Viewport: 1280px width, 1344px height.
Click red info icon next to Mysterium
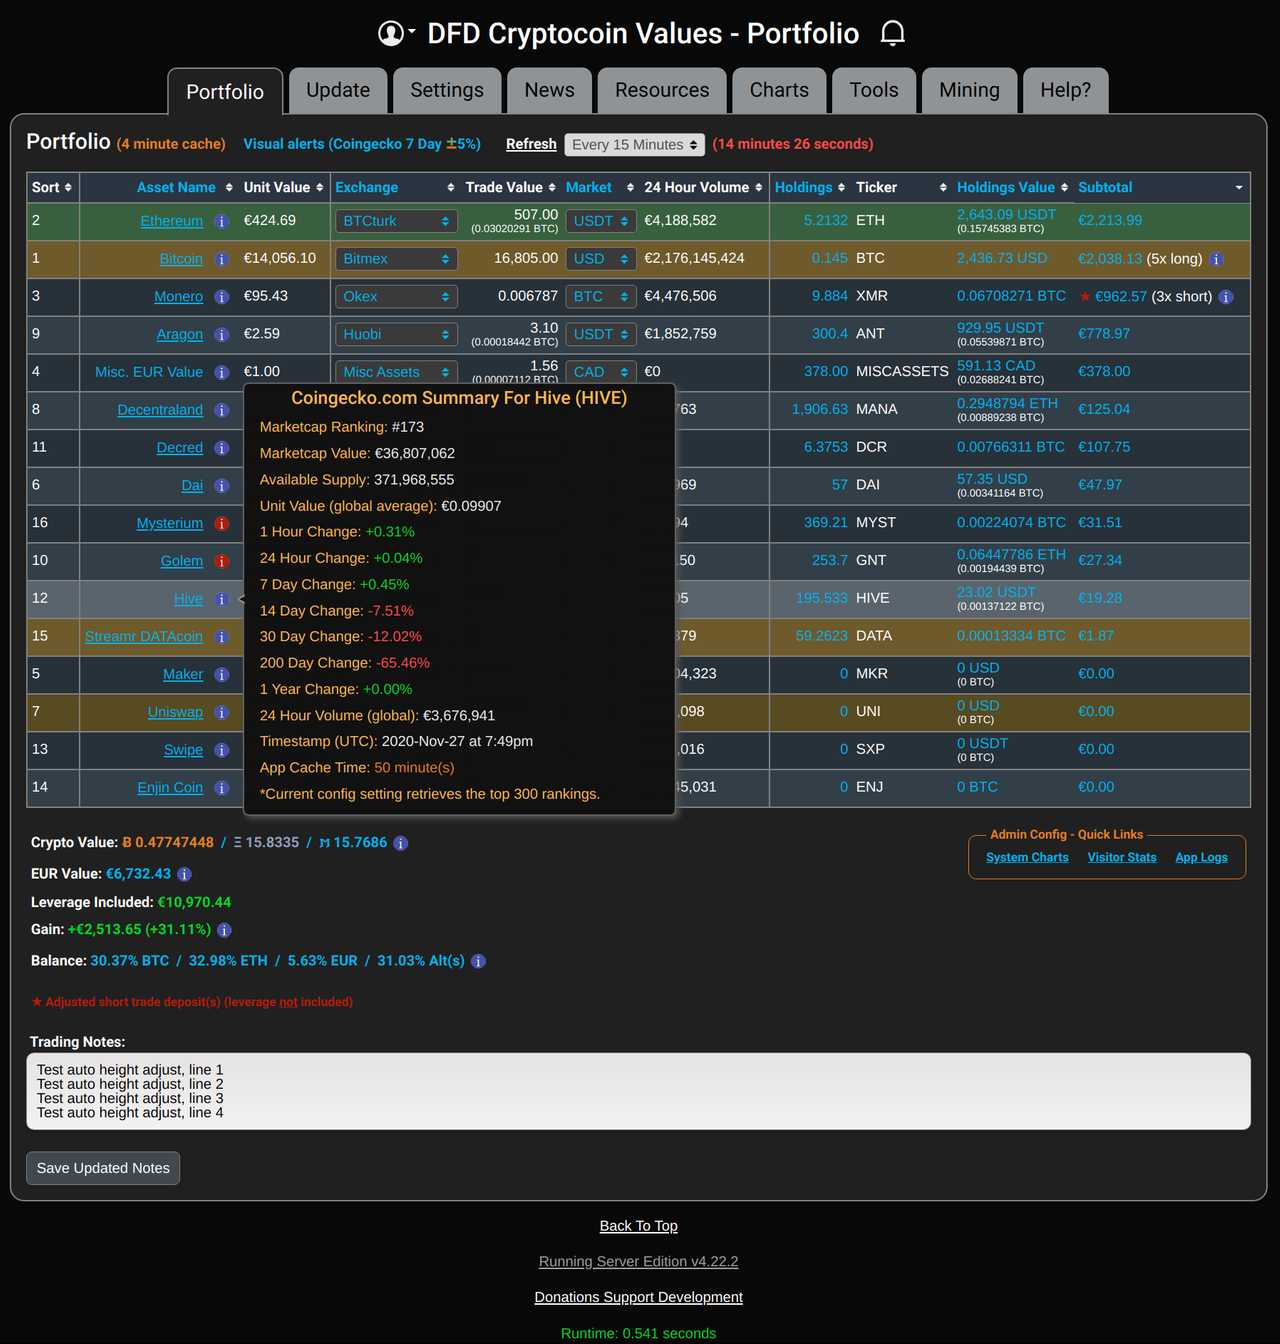coord(222,523)
